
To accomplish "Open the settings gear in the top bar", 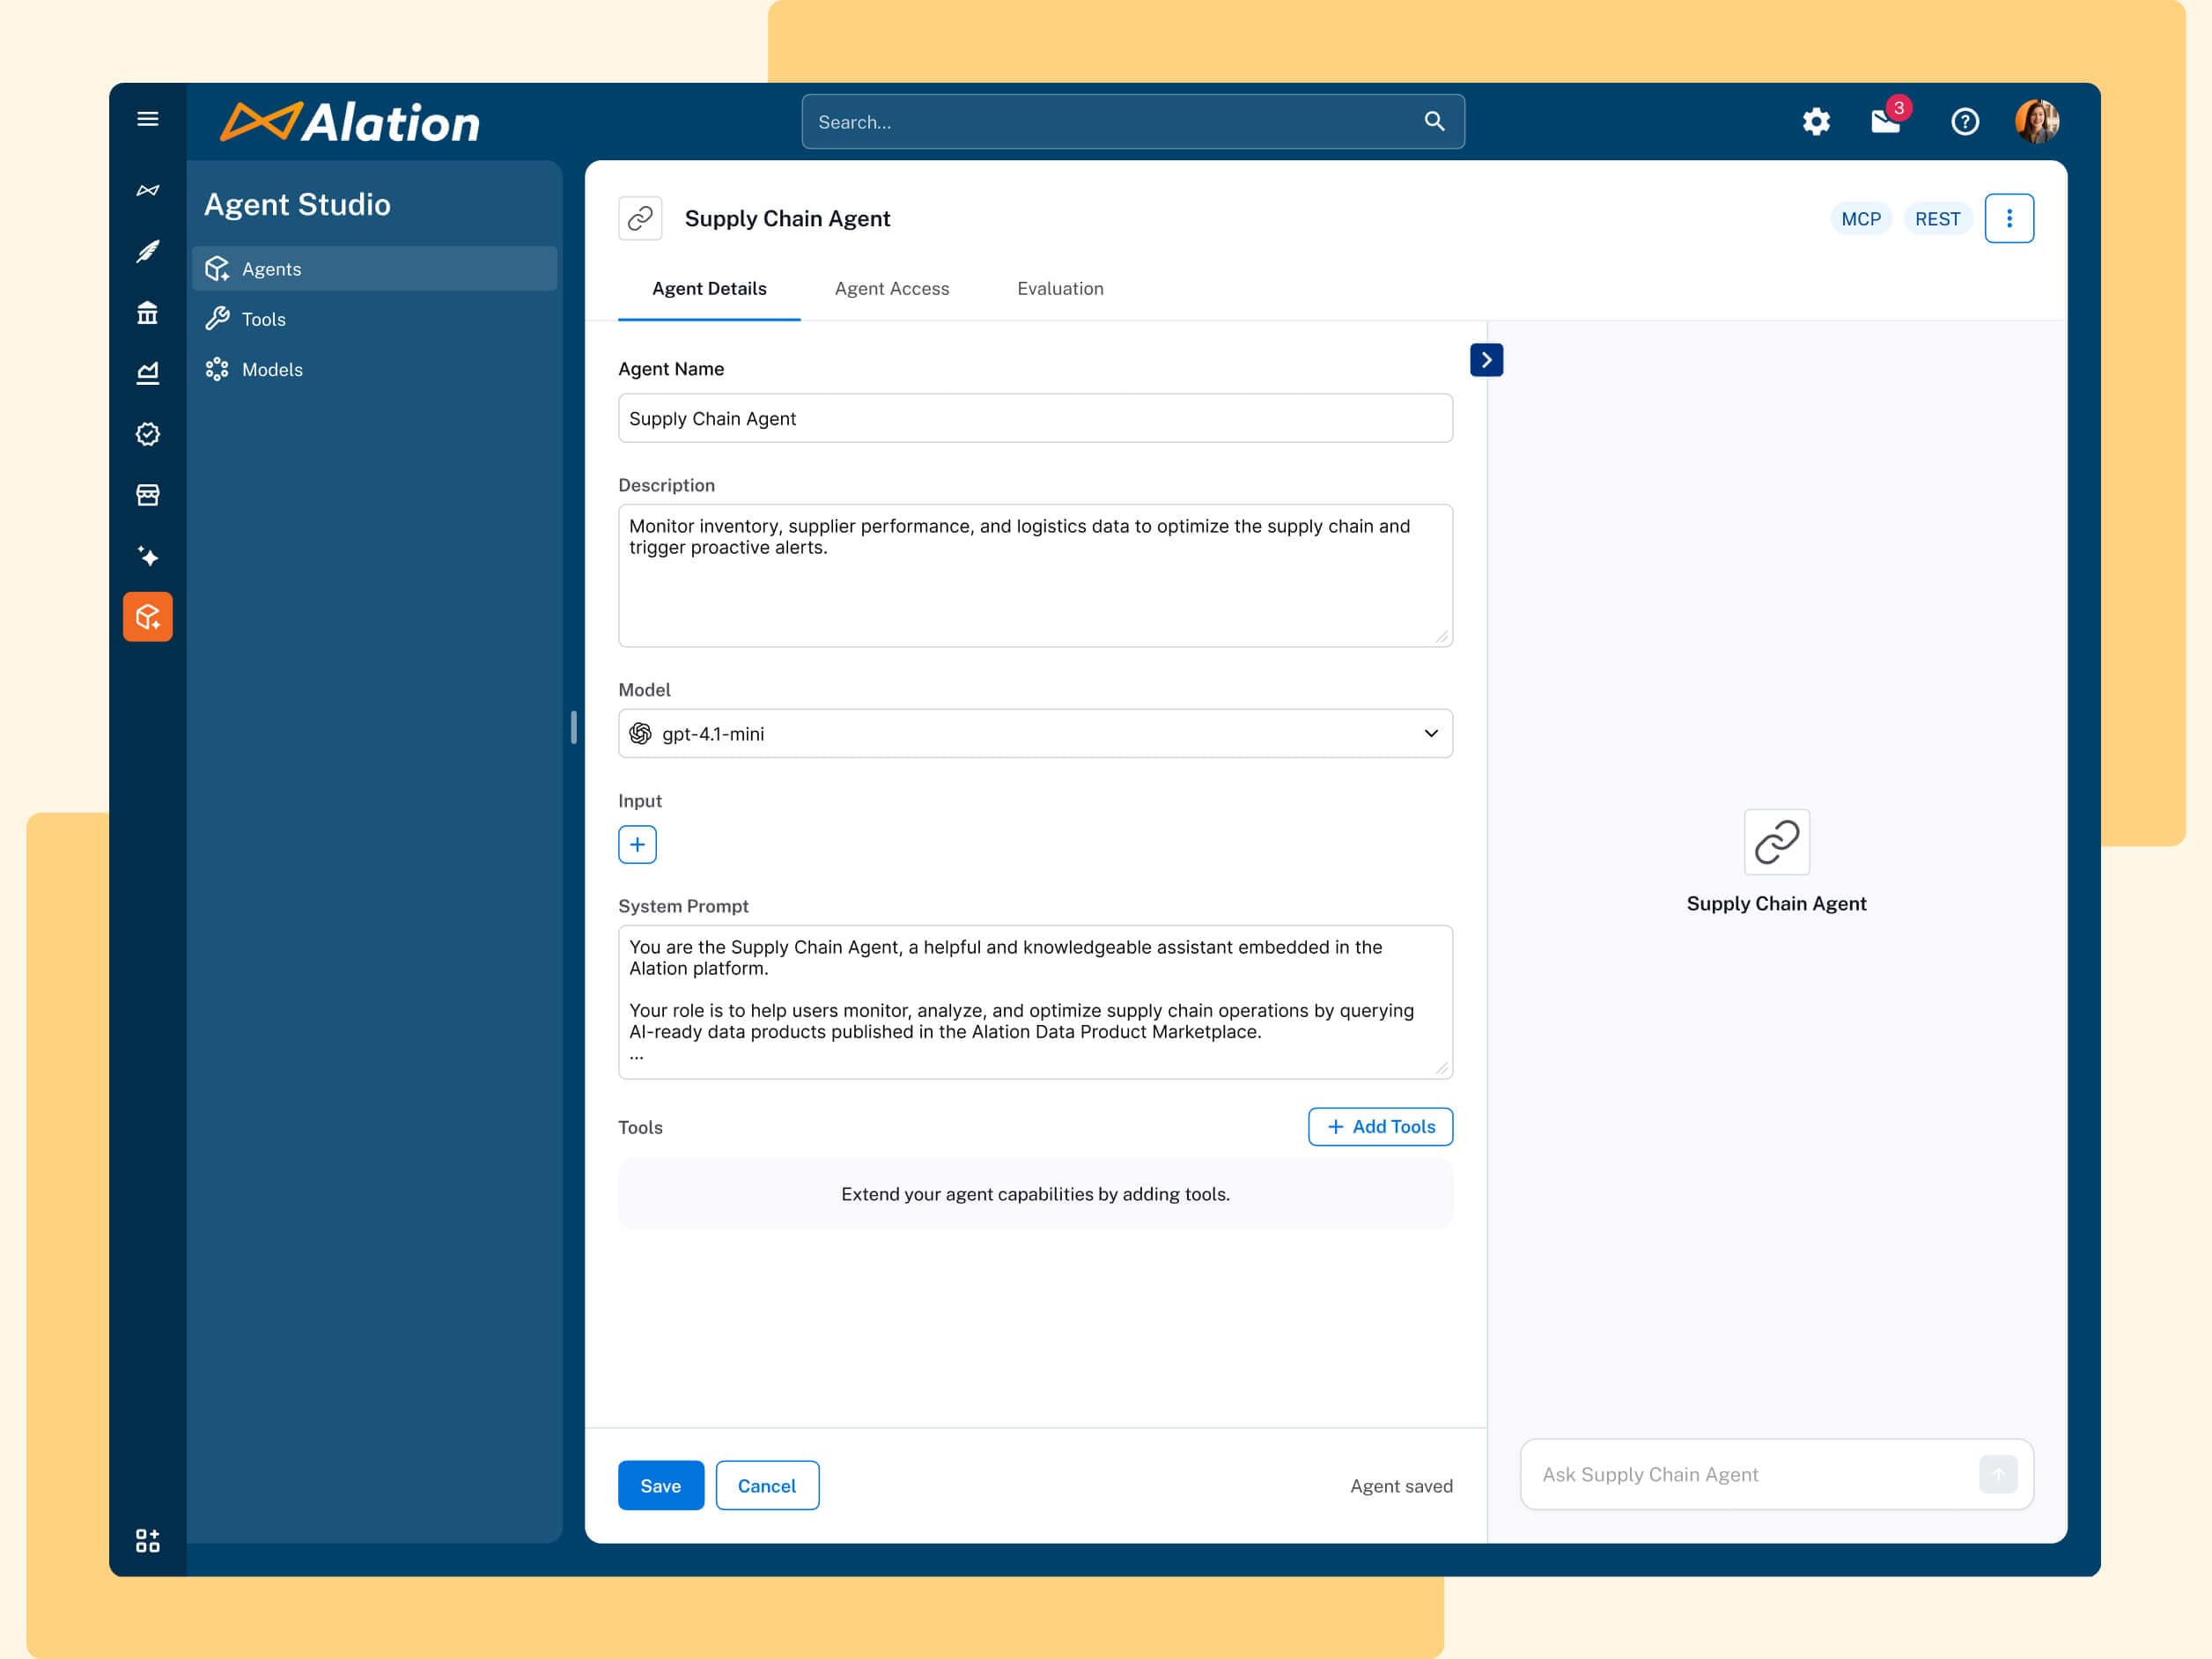I will pos(1816,121).
